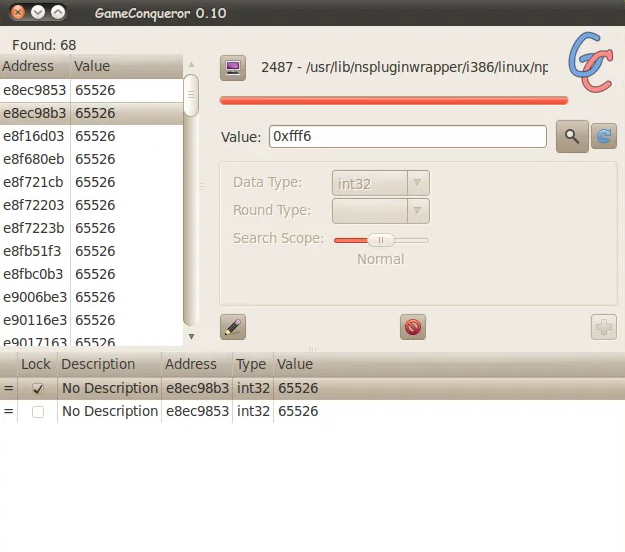Select result row e8ec98b3
Viewport: 625px width, 552px height.
(91, 113)
